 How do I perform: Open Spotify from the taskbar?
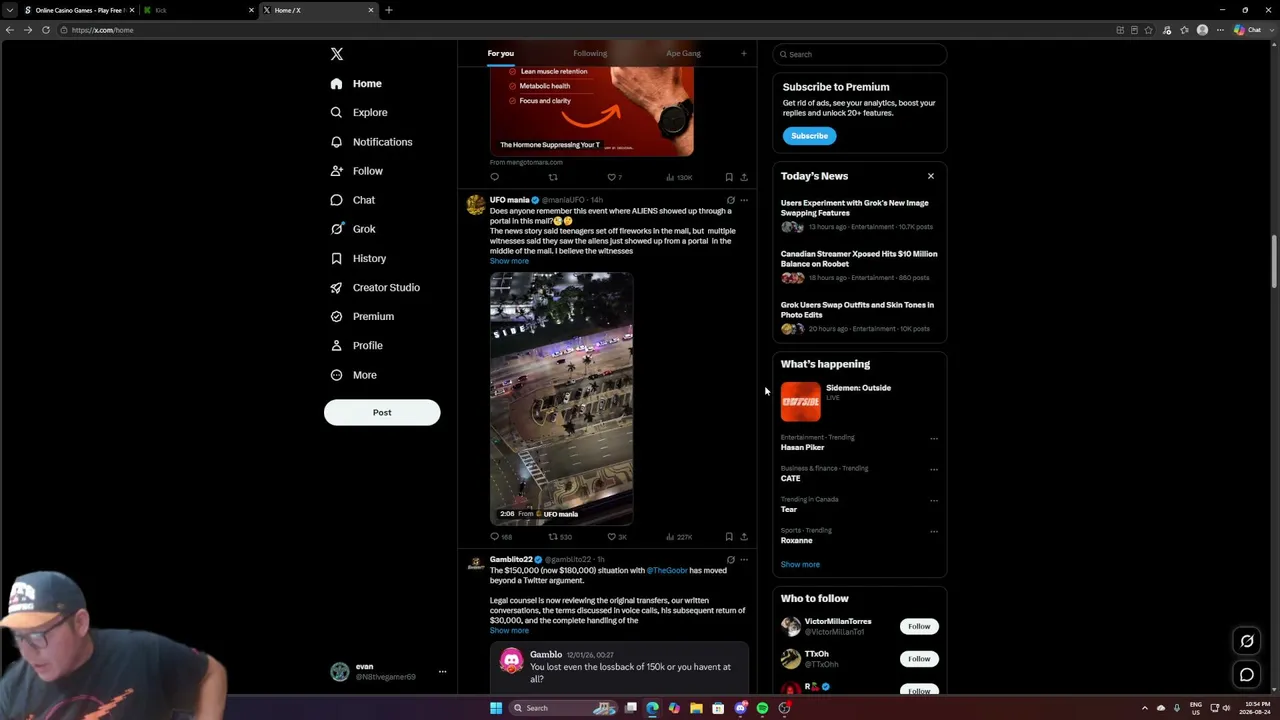762,708
